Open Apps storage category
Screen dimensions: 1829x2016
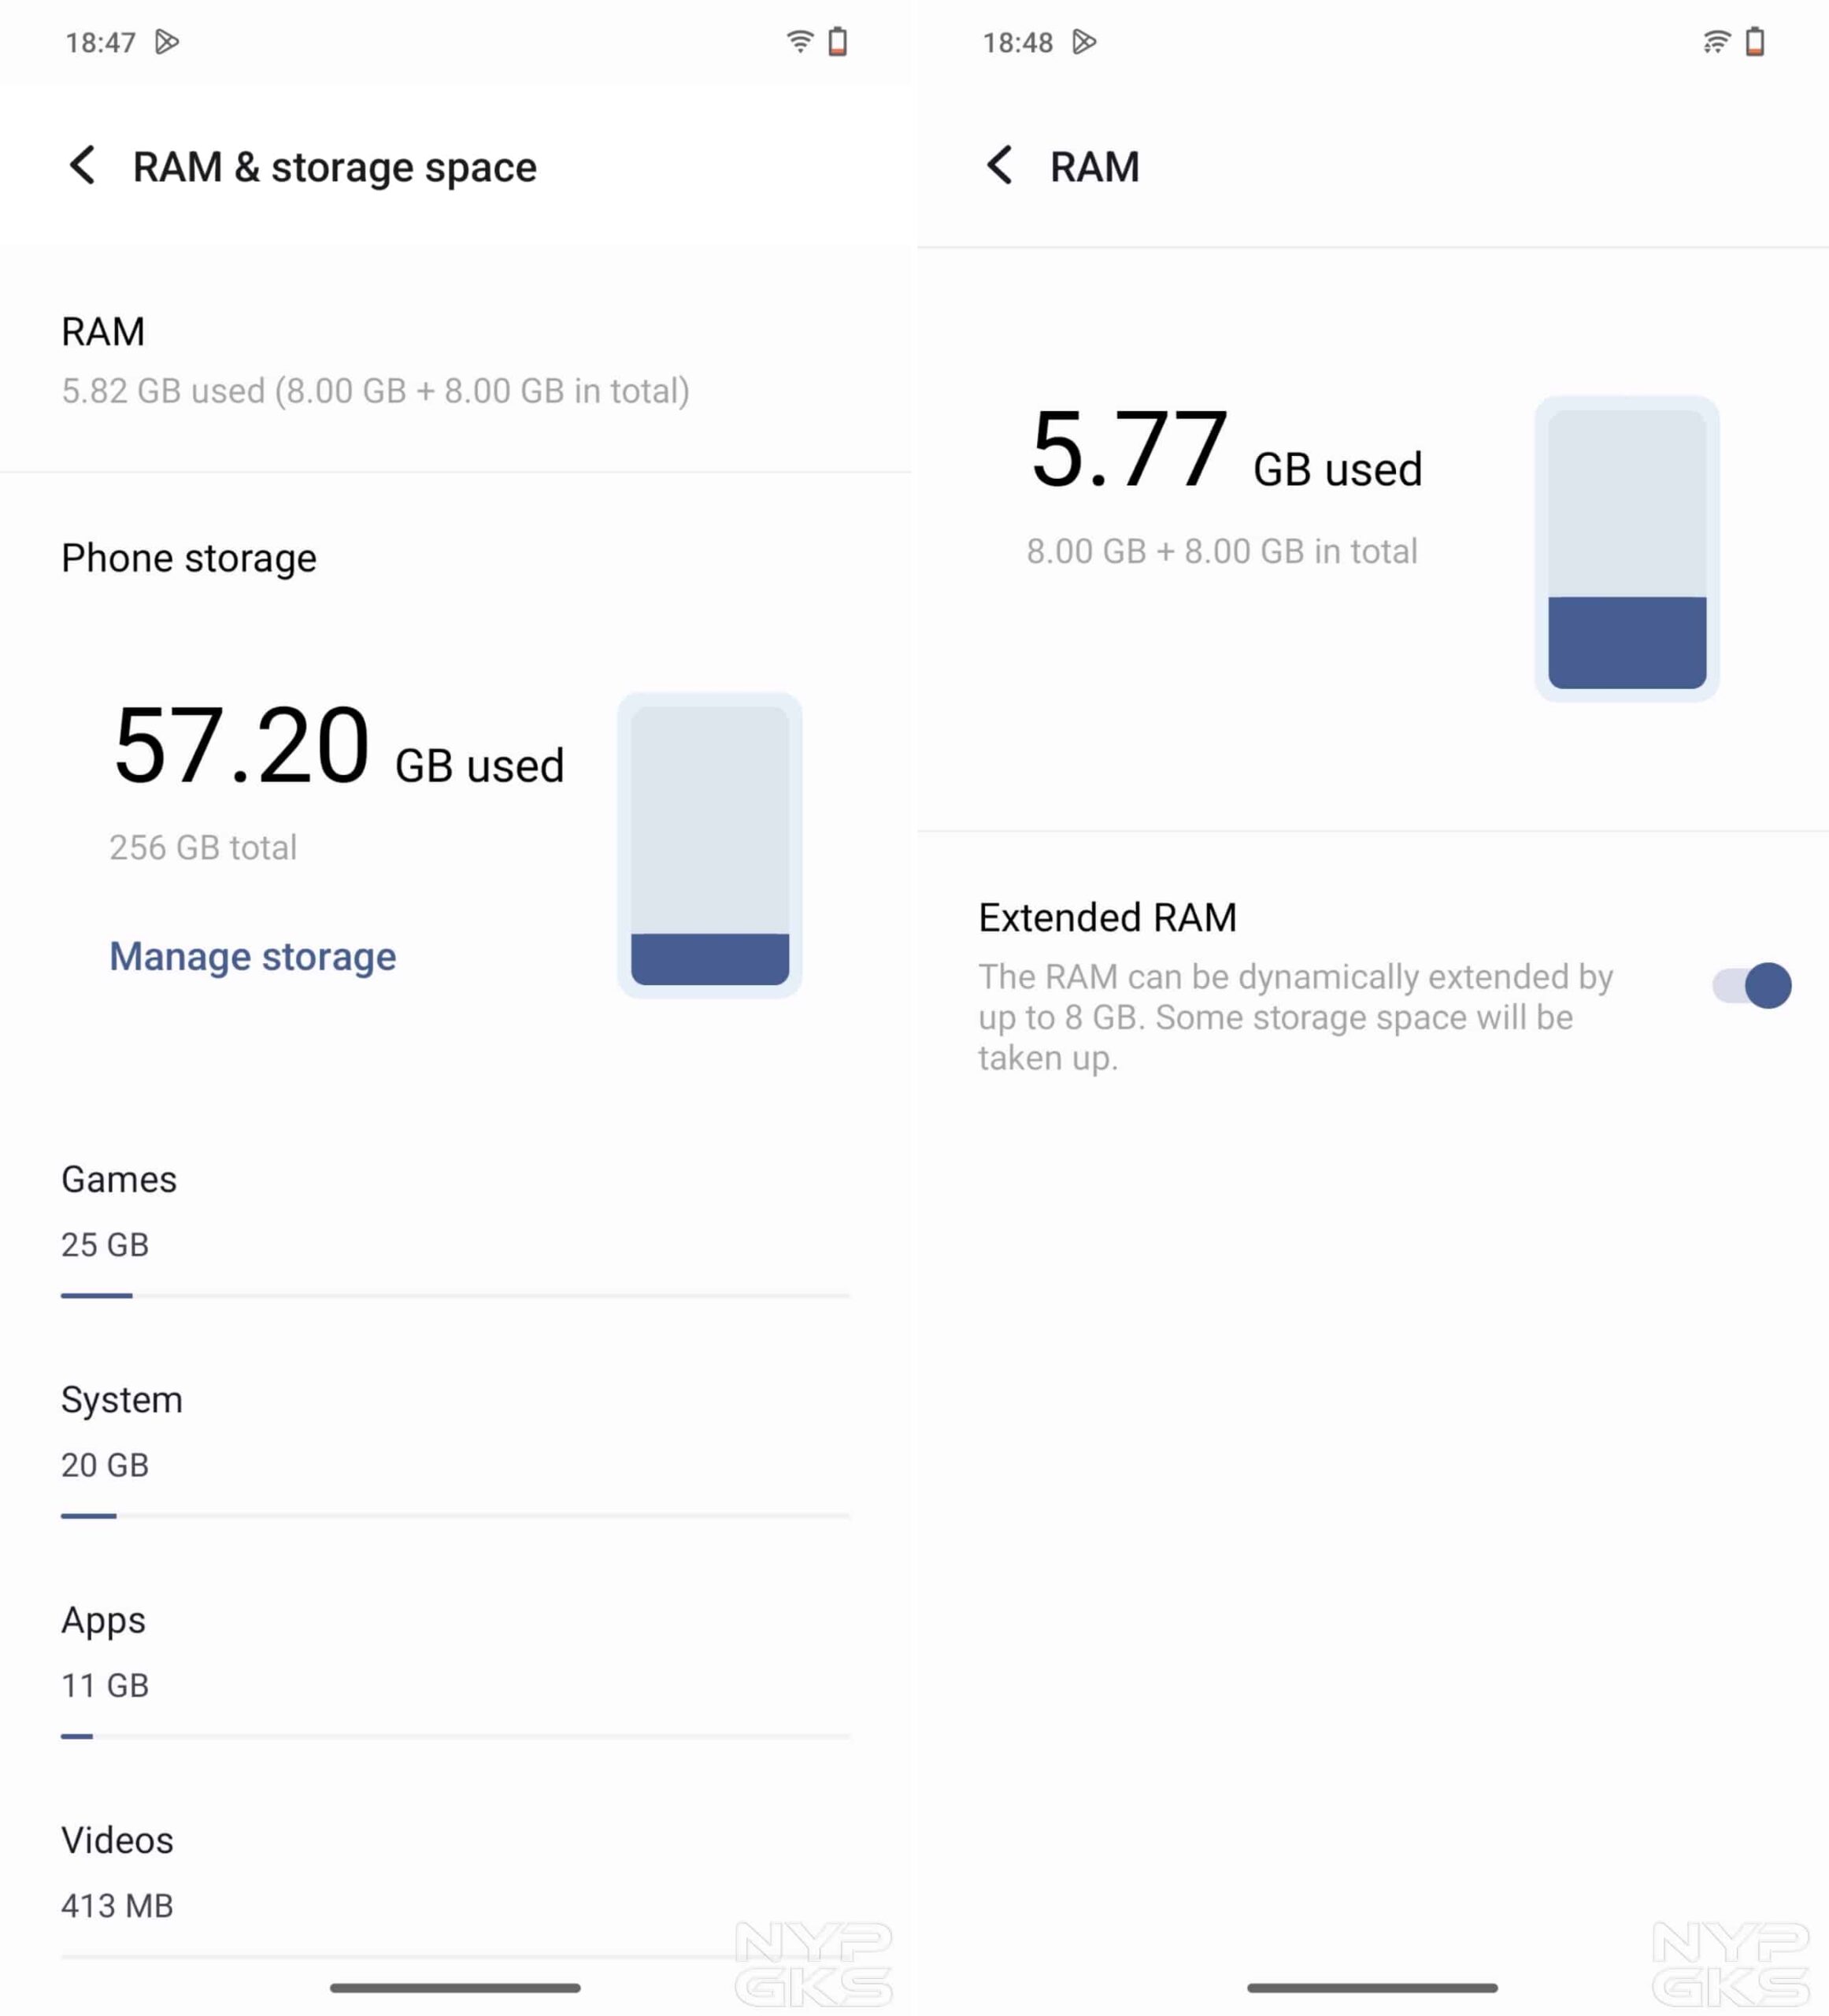tap(104, 1651)
